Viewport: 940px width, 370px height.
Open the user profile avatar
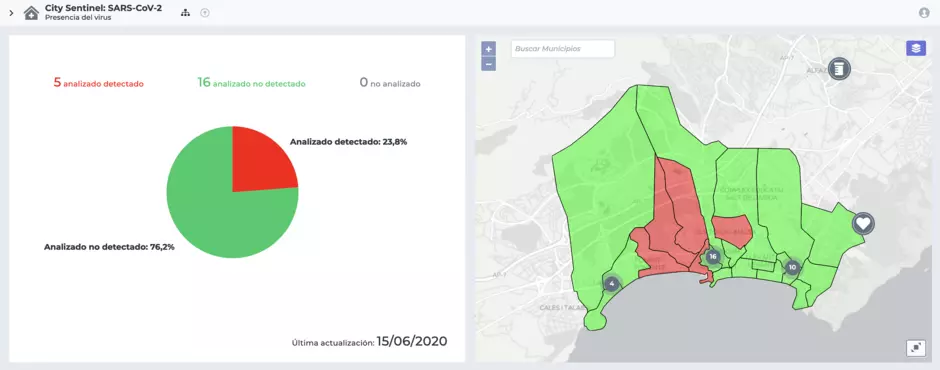[x=924, y=13]
